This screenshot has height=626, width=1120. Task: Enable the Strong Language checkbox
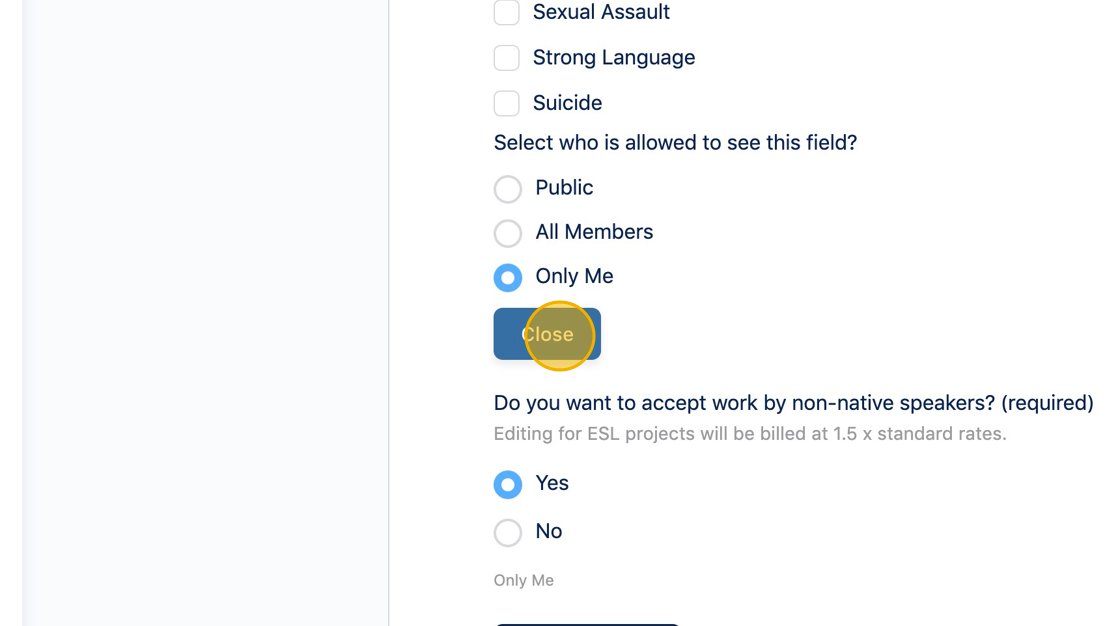507,58
